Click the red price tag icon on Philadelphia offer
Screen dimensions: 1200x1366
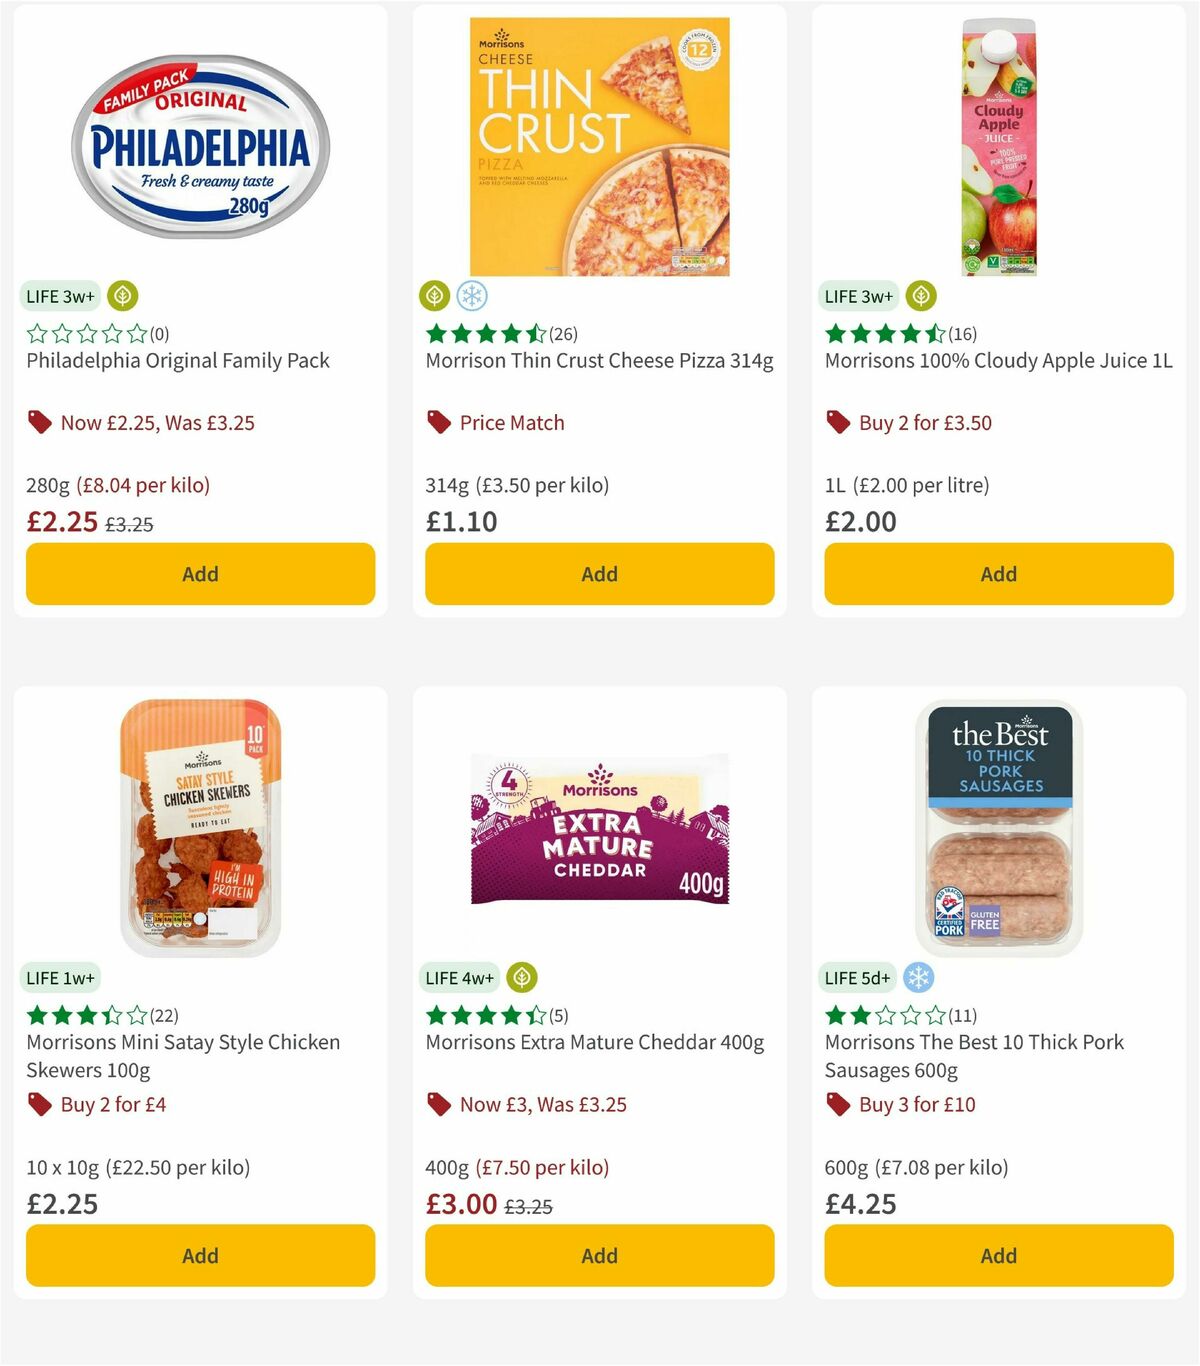[39, 422]
